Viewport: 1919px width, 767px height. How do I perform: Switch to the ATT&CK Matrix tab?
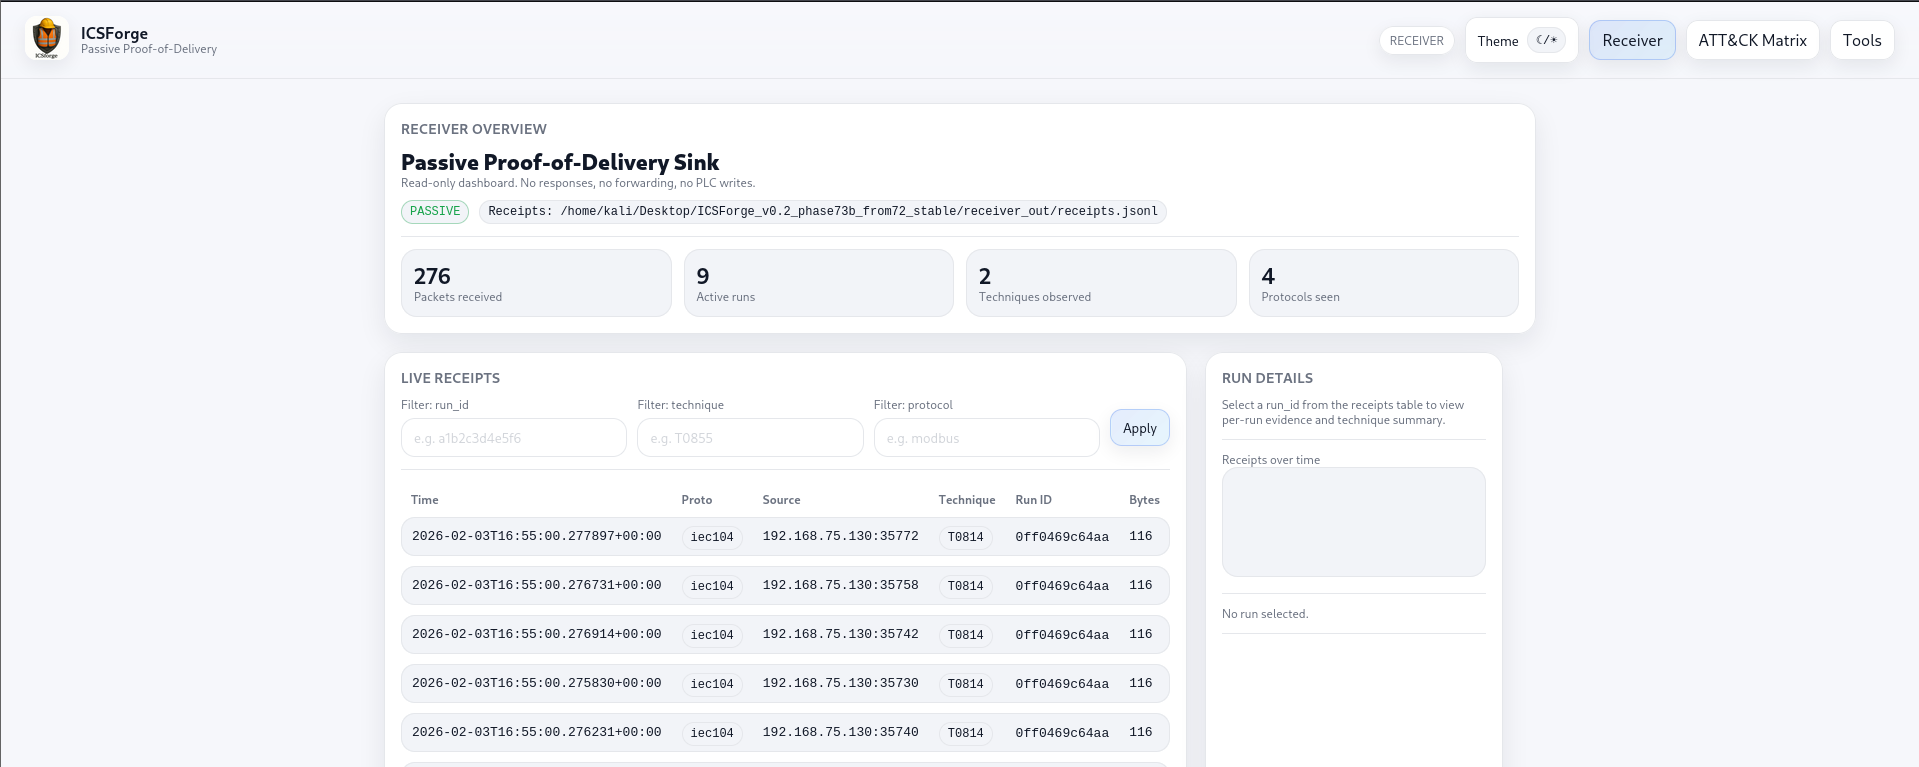tap(1751, 41)
